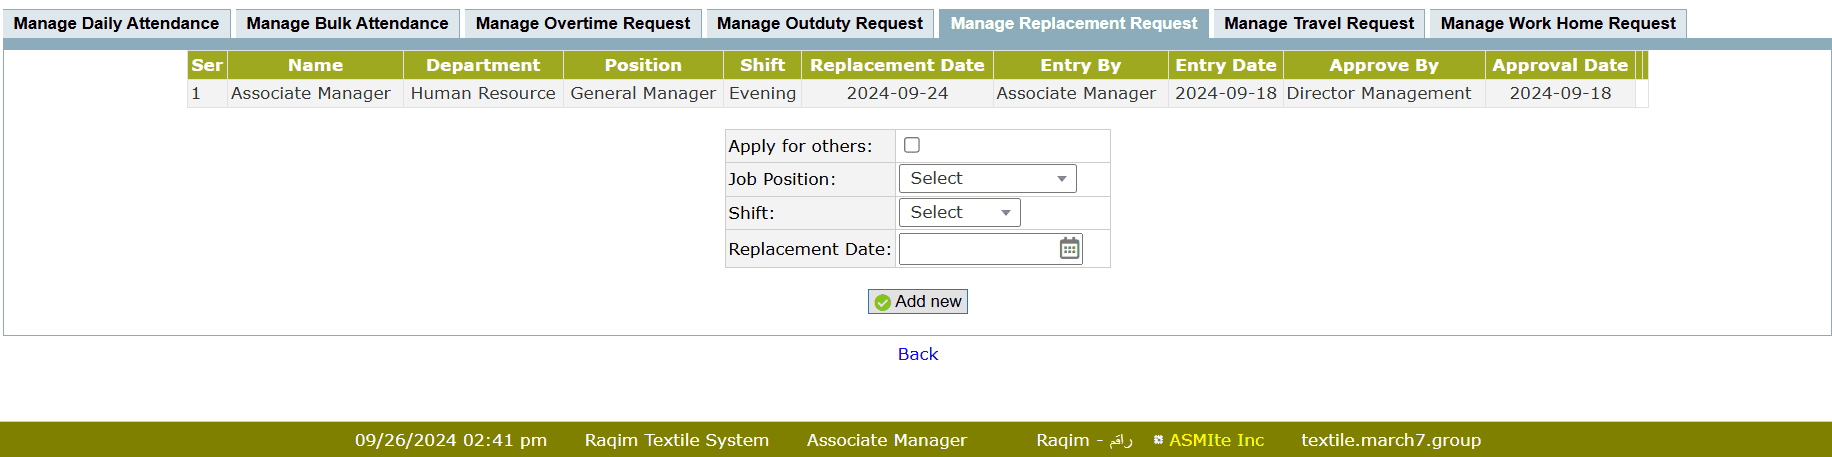Open the Replacement Date calendar picker icon

[x=1069, y=249]
